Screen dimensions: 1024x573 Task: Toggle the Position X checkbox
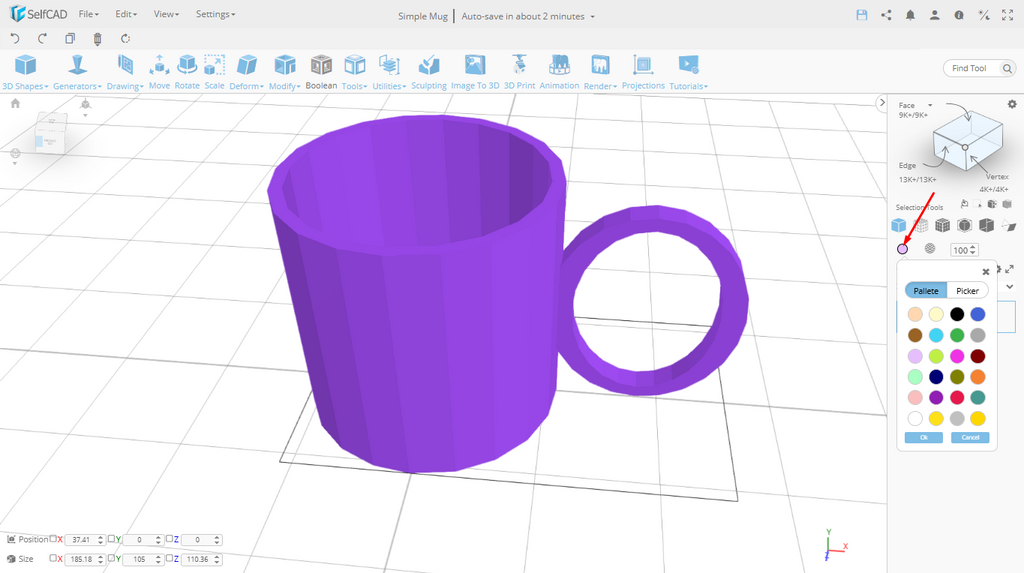54,539
